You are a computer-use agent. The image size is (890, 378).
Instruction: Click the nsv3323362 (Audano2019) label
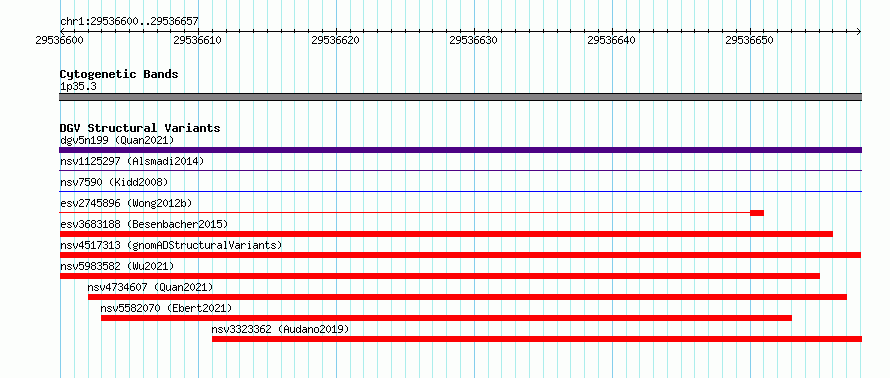(280, 329)
